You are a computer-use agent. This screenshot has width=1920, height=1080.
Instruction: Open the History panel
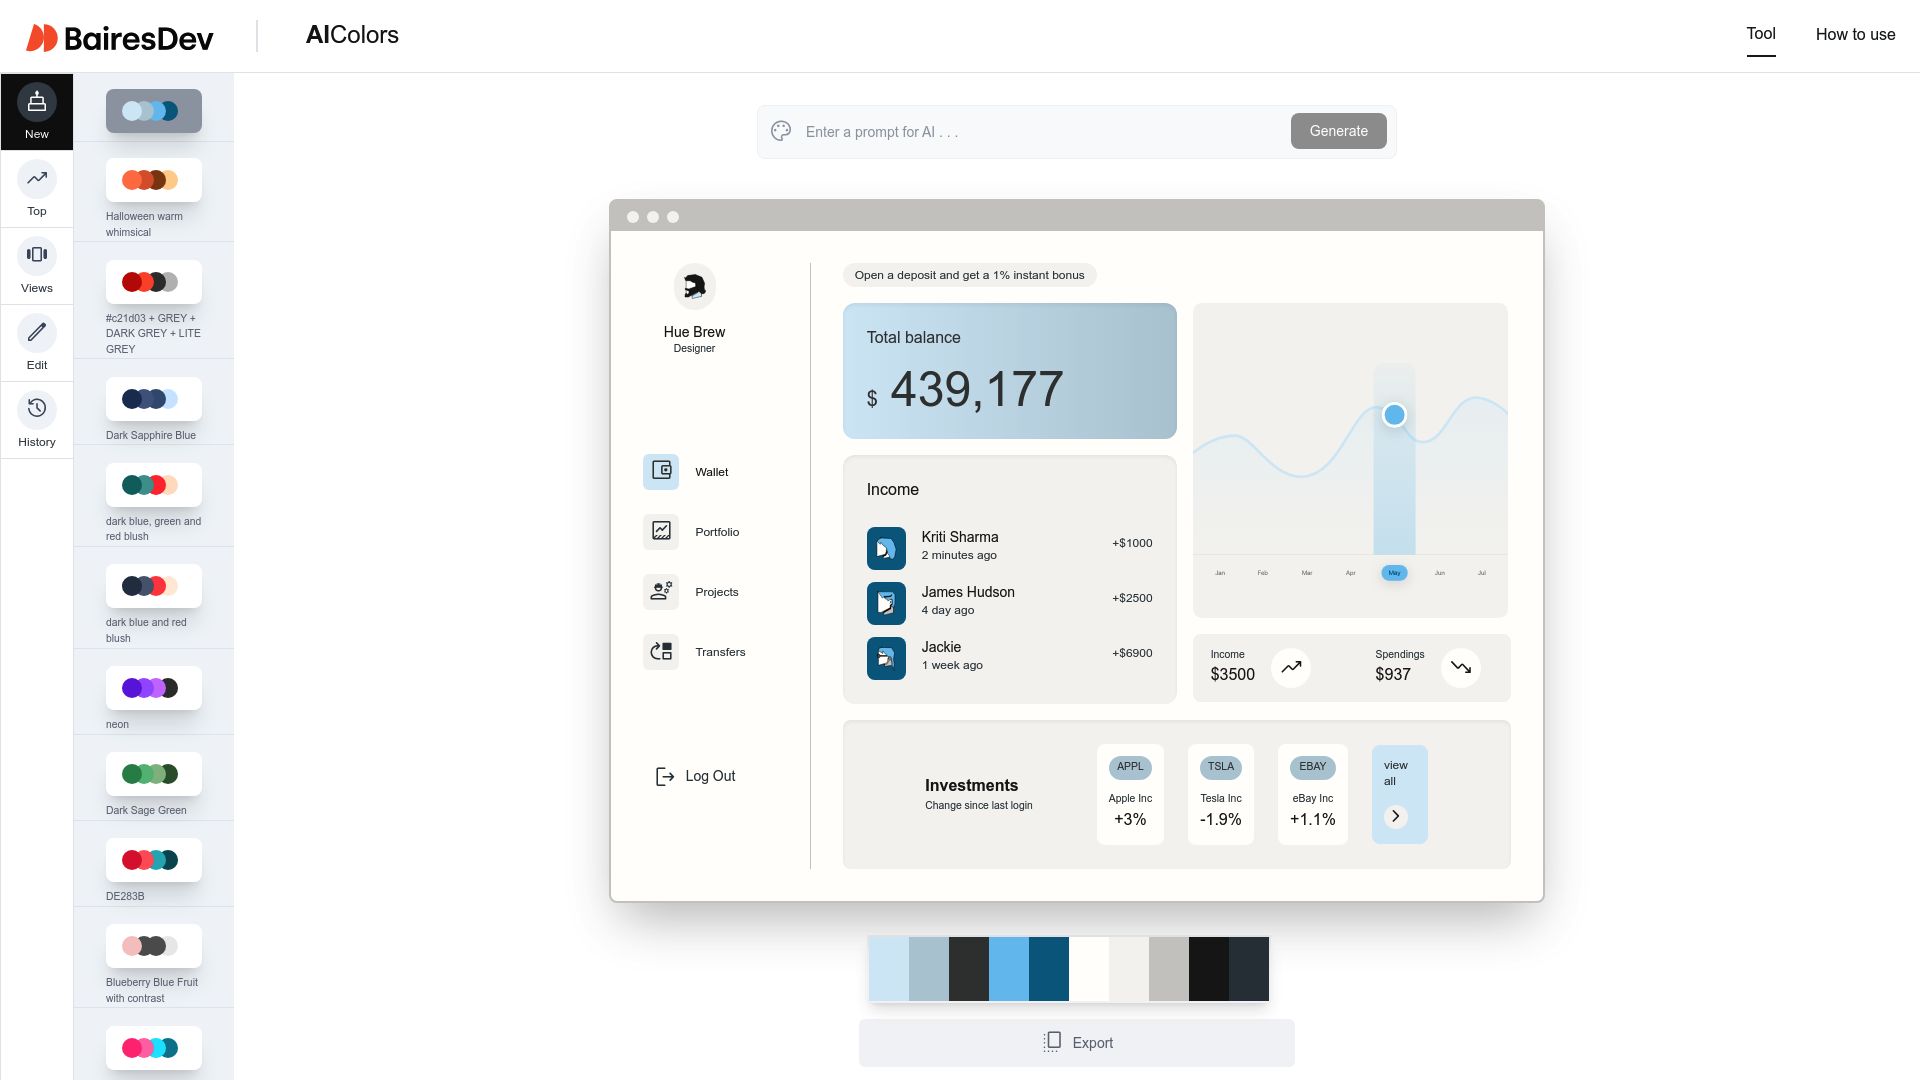(x=37, y=419)
